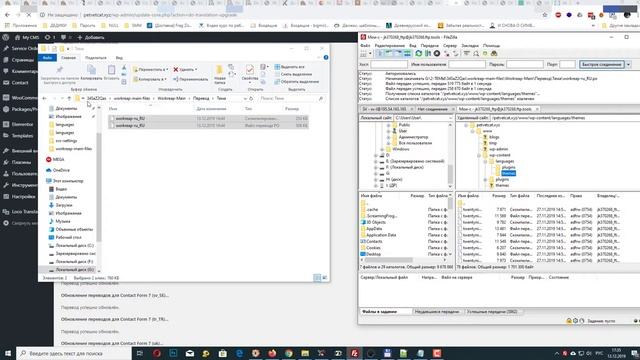640x360 pixels.
Task: Click FileZilla refresh file lists icon
Action: coord(419,53)
